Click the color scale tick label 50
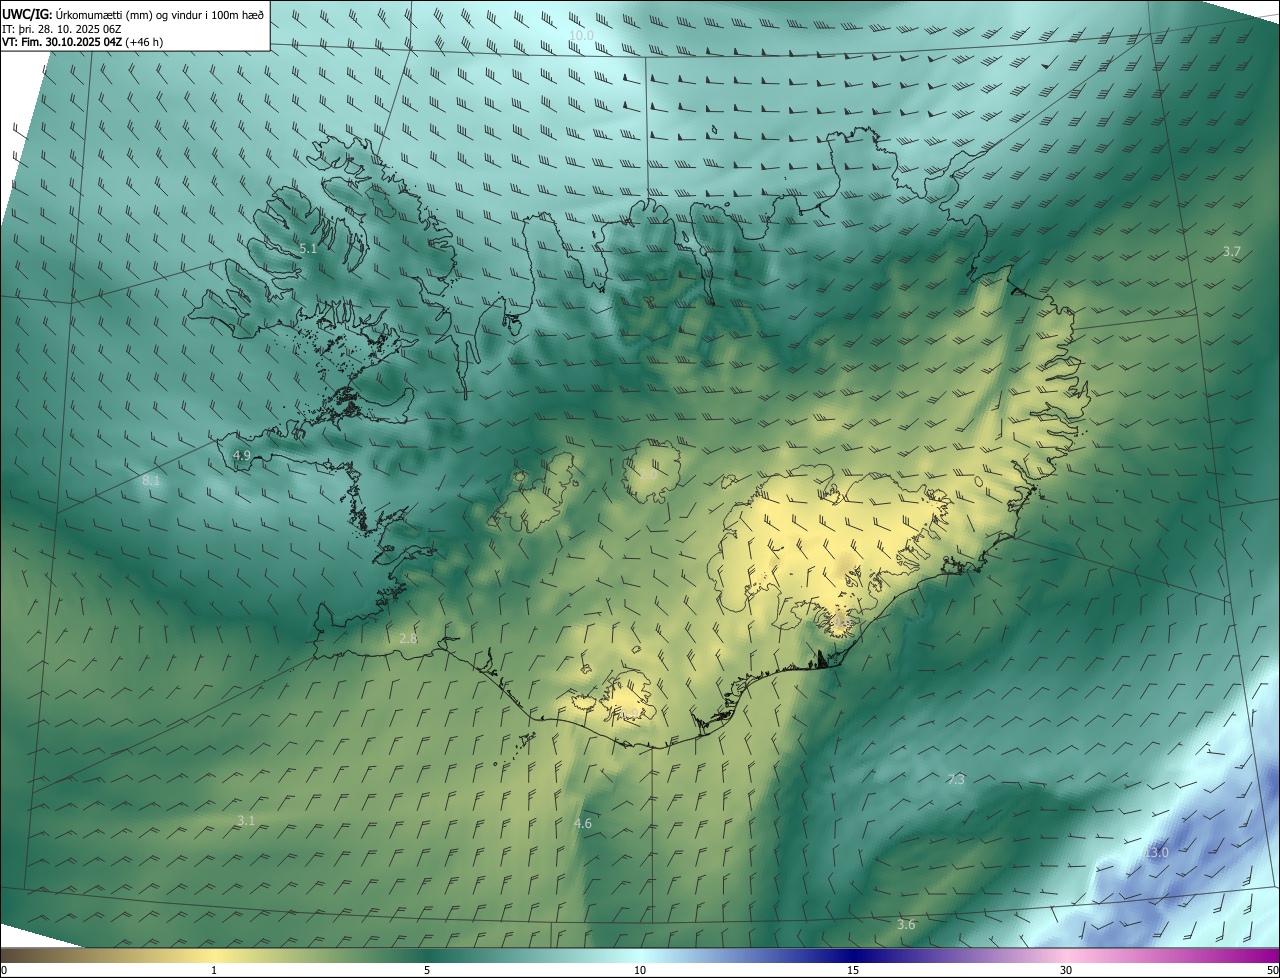Viewport: 1280px width, 978px height. (x=1272, y=971)
